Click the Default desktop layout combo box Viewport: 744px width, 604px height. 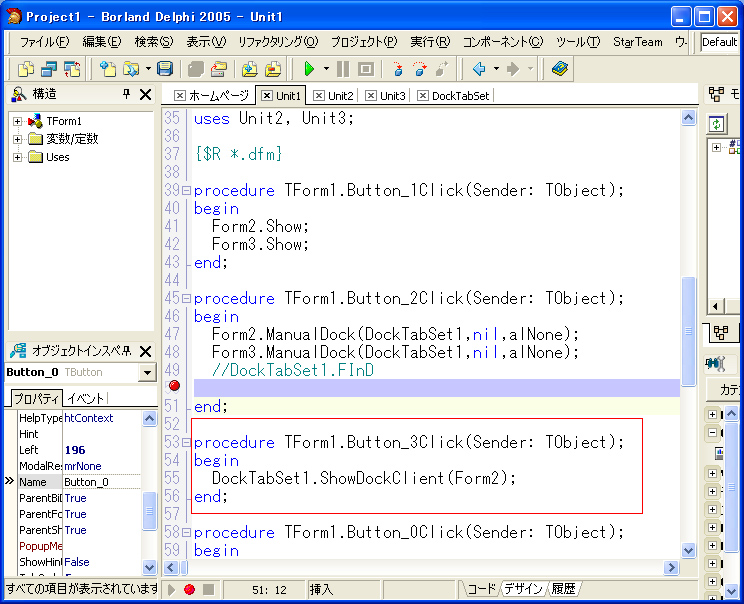pyautogui.click(x=719, y=42)
